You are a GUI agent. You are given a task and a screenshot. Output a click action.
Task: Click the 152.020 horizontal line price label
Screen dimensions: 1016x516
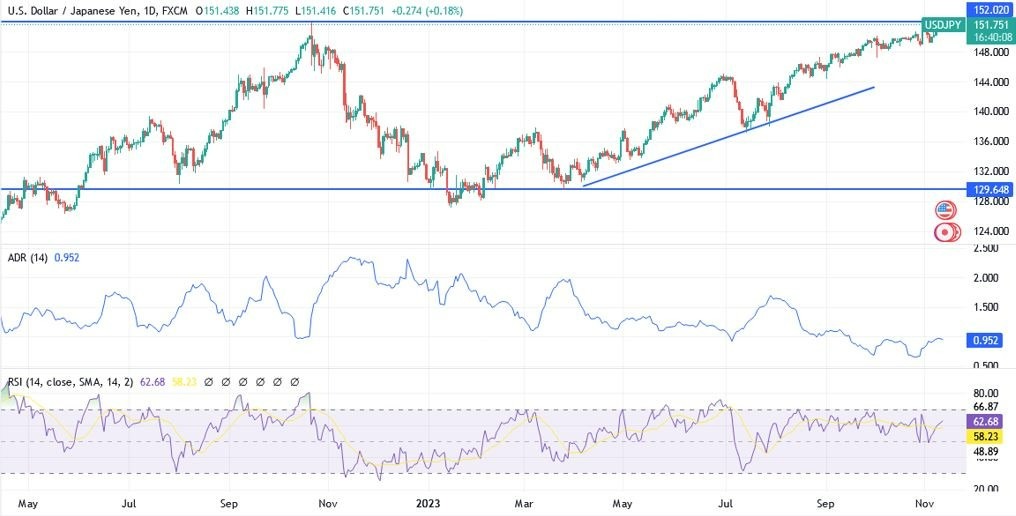[990, 8]
